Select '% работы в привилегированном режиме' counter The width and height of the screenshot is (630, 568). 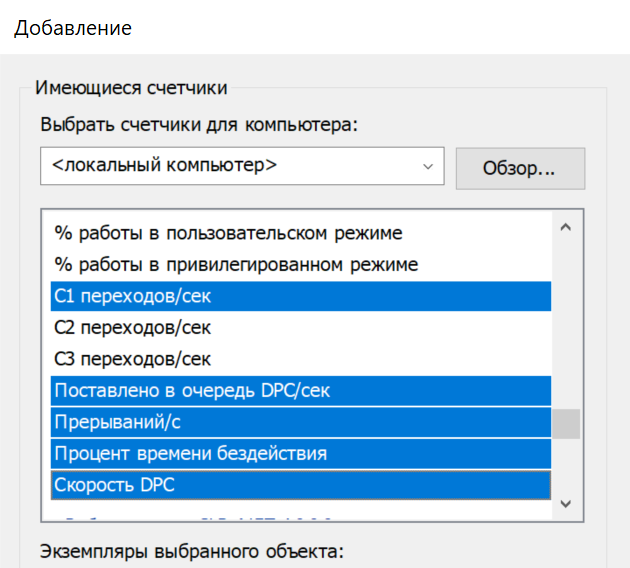tap(235, 265)
